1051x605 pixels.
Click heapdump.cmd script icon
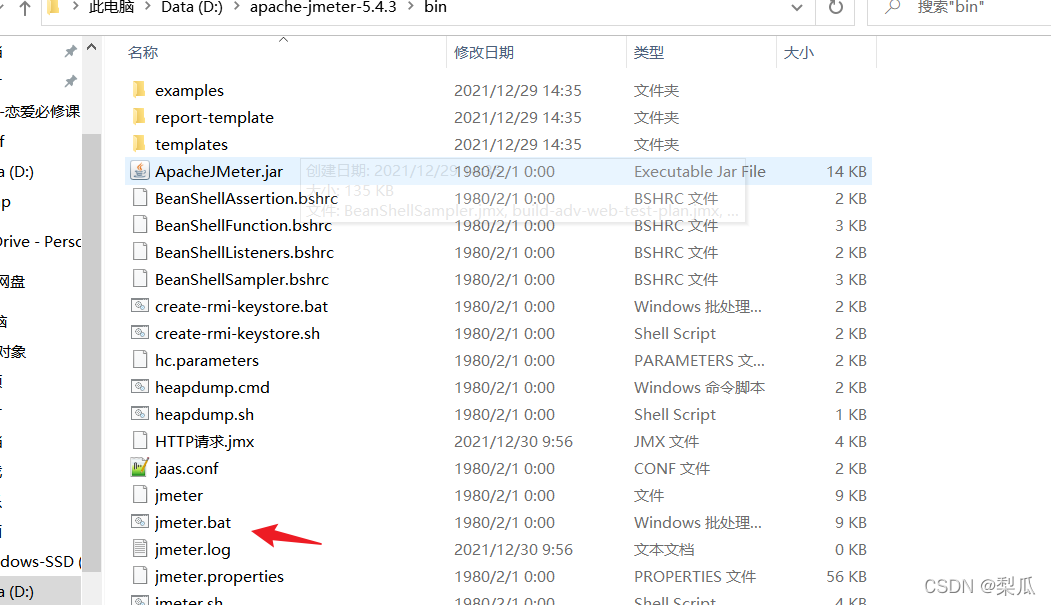[139, 387]
